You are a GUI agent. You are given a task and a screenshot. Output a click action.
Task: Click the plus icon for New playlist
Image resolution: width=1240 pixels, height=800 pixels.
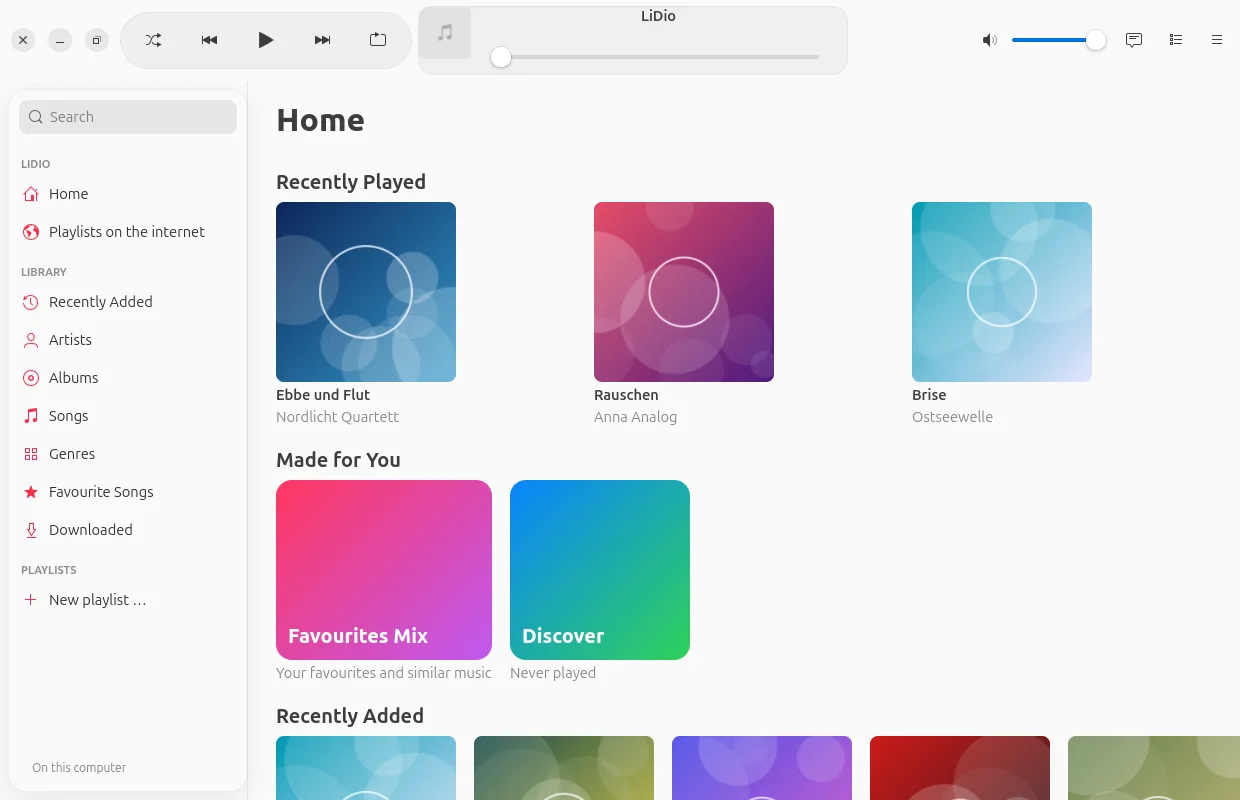(31, 600)
